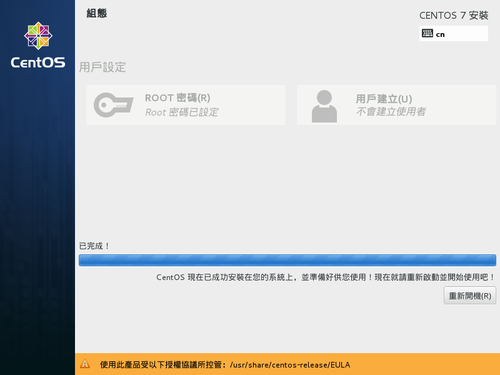500x375 pixels.
Task: Click the CentOS successfully installed message
Action: tap(326, 277)
